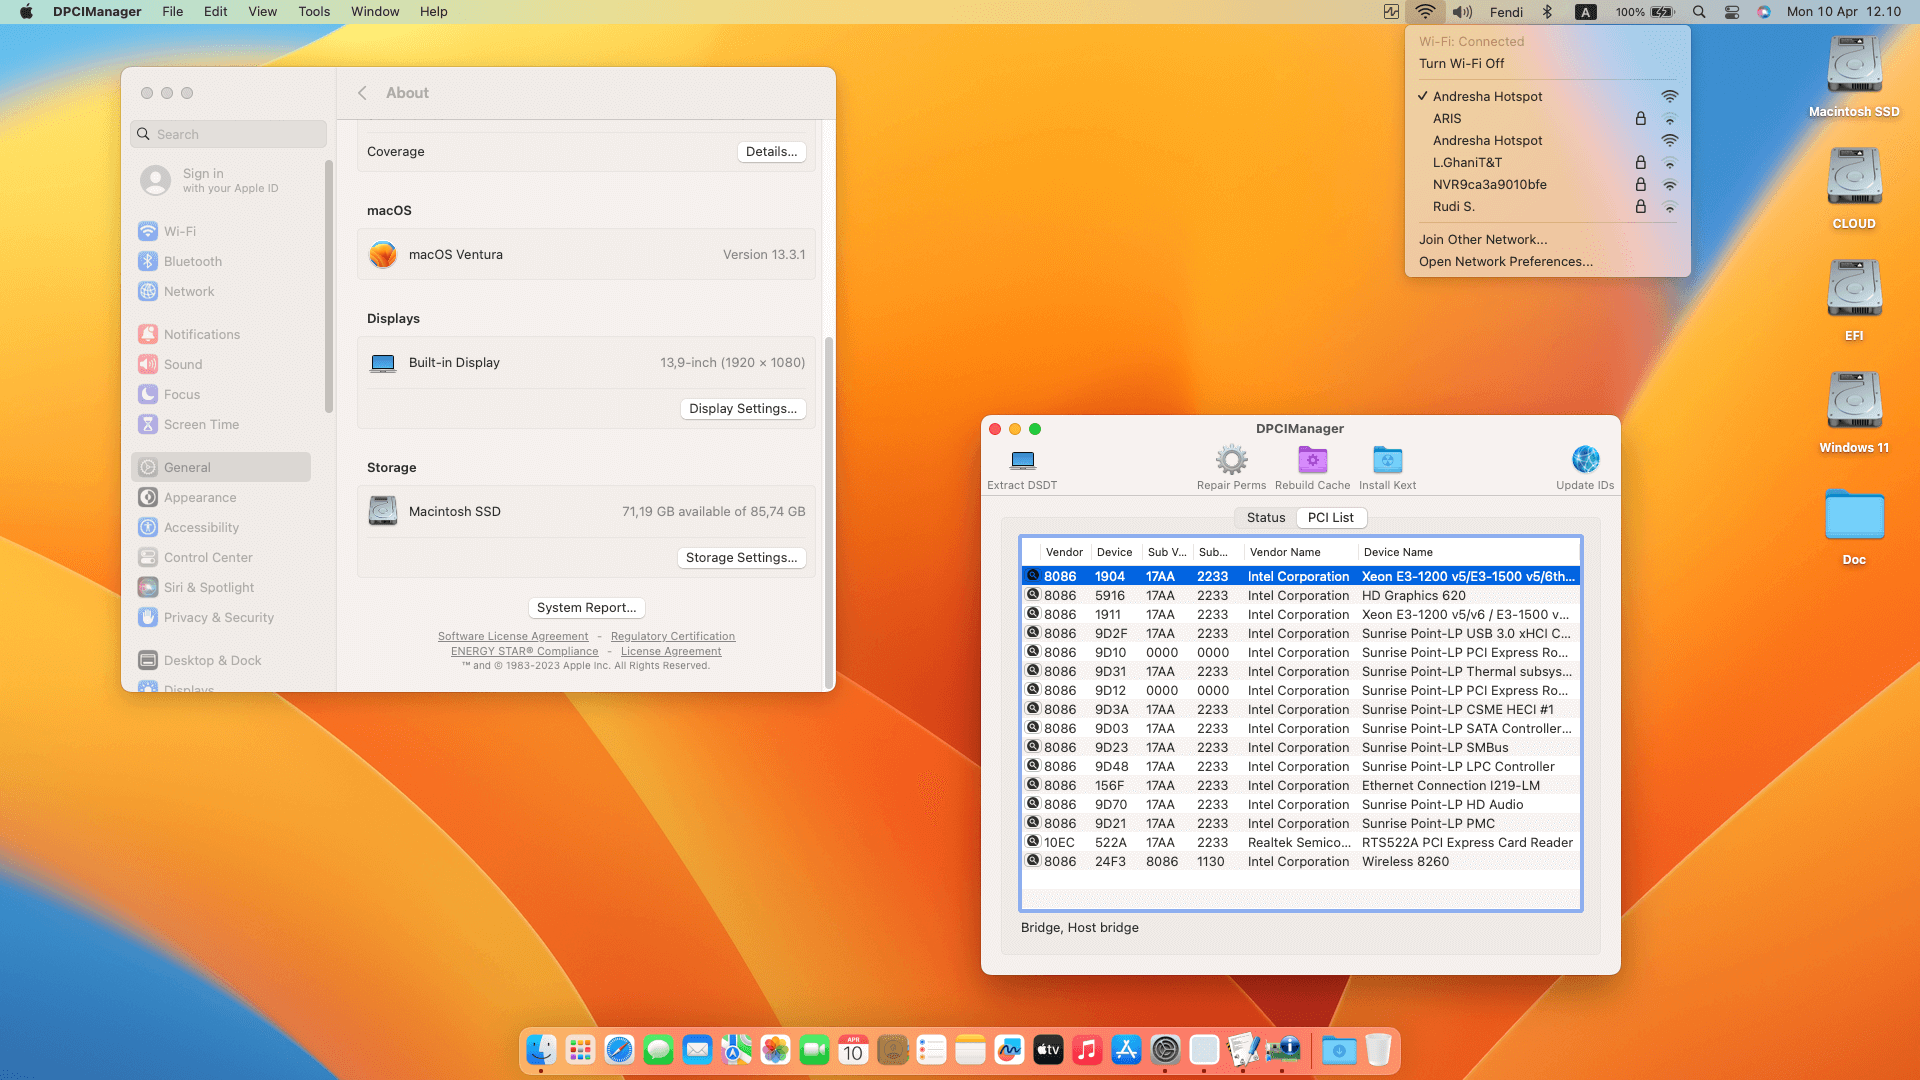The height and width of the screenshot is (1080, 1920).
Task: Select Open Network Preferences in Wi-Fi menu
Action: [1547, 261]
